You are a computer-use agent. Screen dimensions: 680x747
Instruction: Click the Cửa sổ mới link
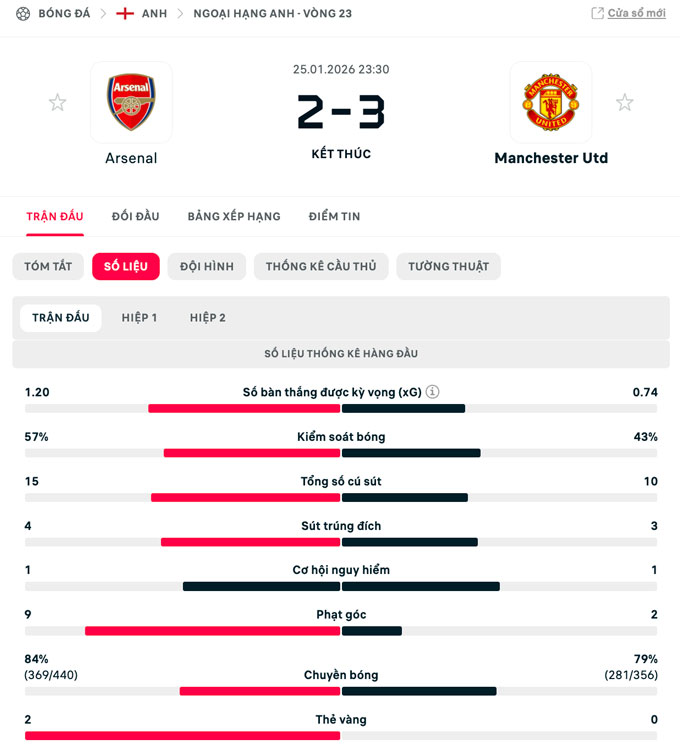pos(636,14)
